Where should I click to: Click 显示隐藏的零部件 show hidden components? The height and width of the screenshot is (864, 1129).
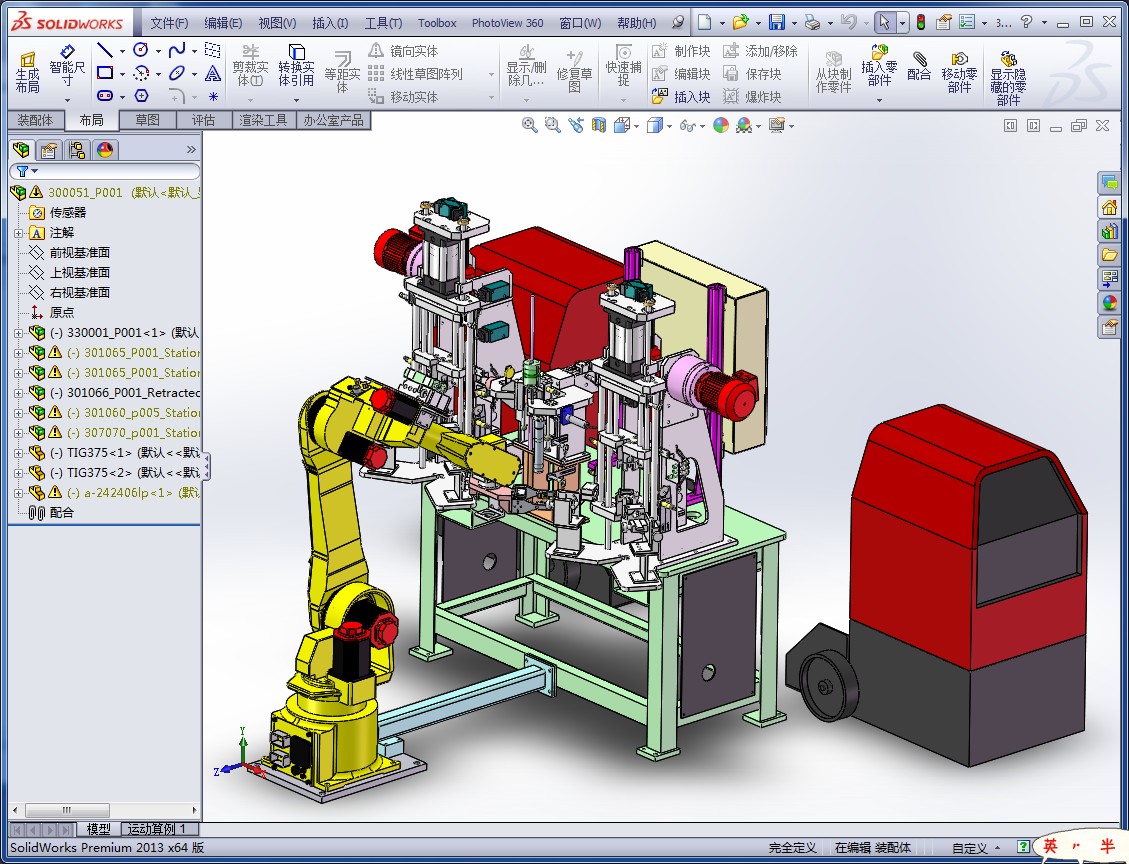tap(1008, 78)
